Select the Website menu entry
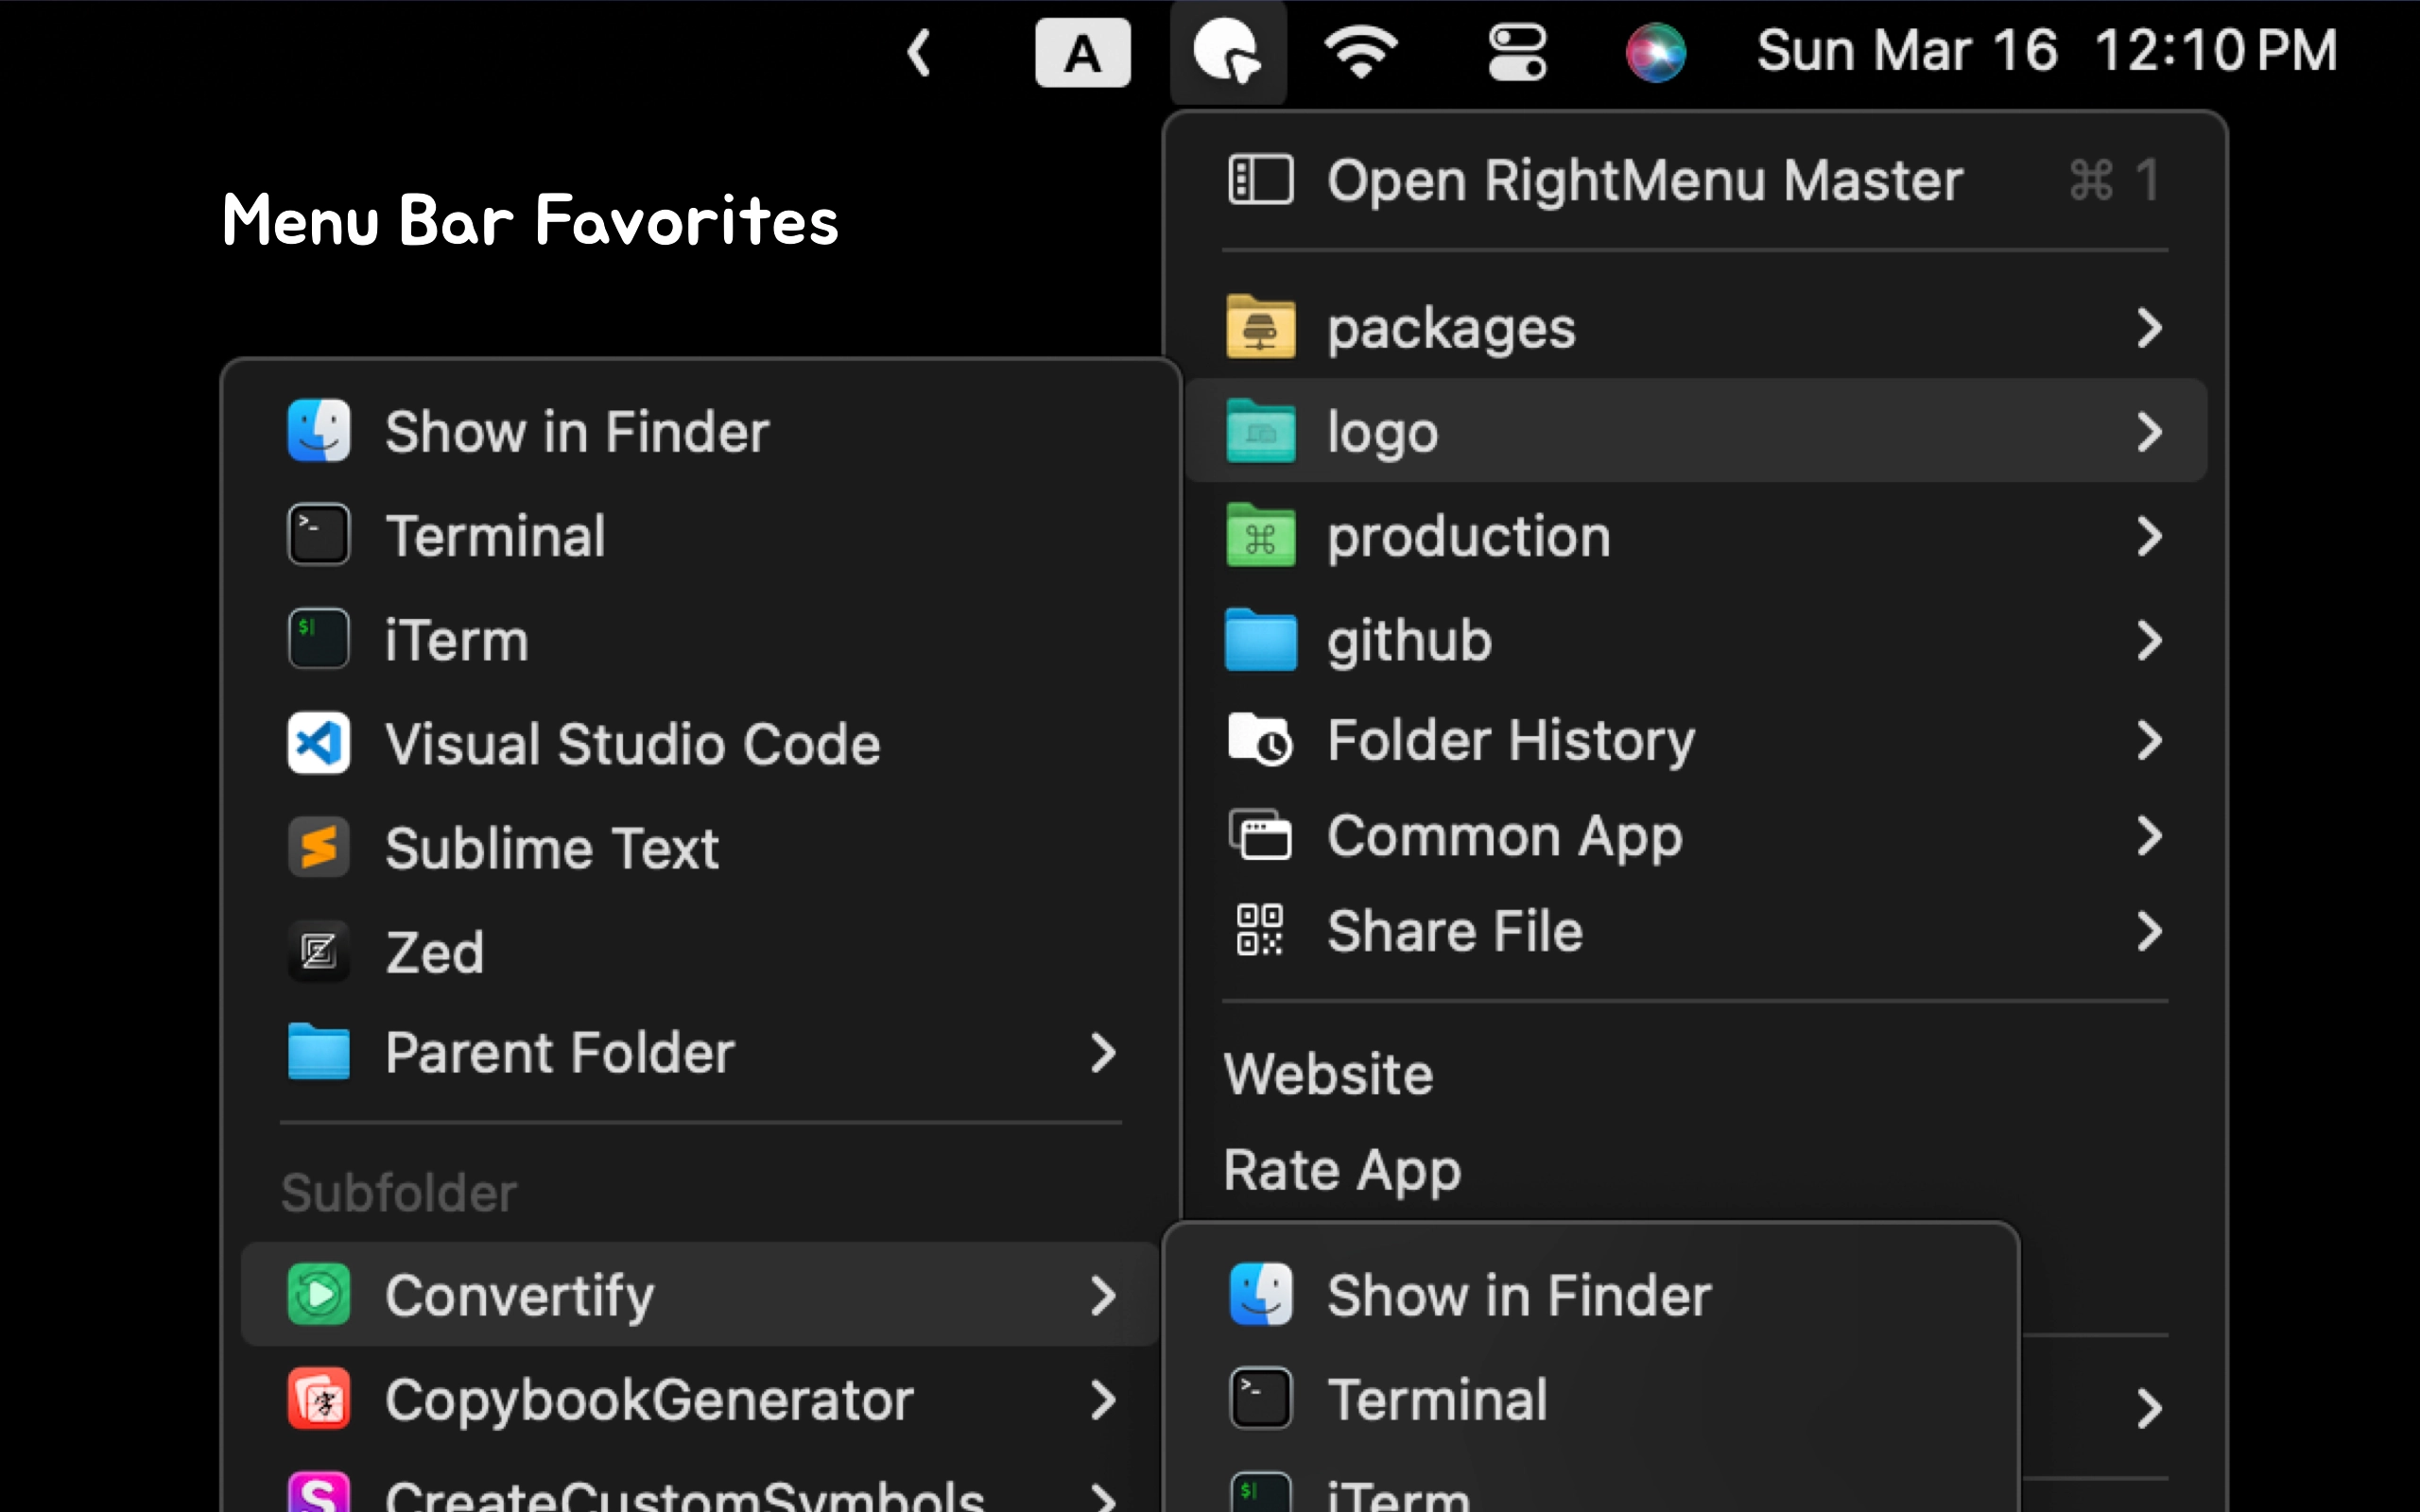This screenshot has width=2420, height=1512. point(1328,1074)
